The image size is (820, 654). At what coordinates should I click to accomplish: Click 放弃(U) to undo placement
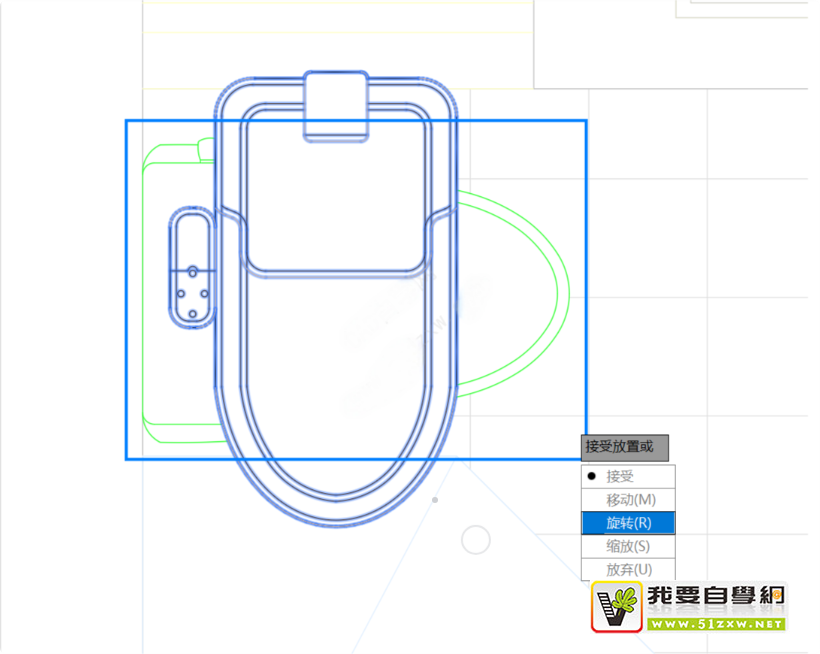point(628,569)
